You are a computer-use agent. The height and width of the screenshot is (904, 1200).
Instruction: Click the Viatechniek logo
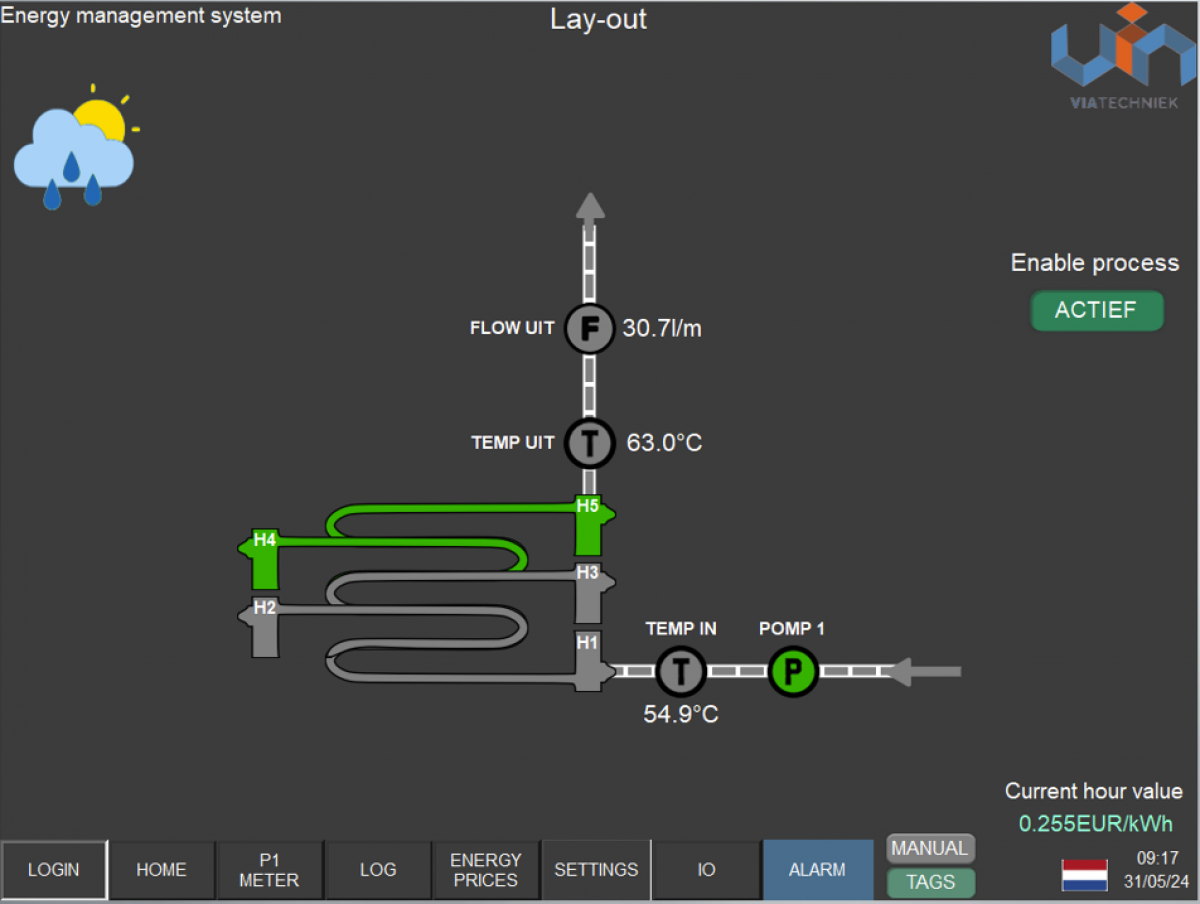[x=1123, y=56]
